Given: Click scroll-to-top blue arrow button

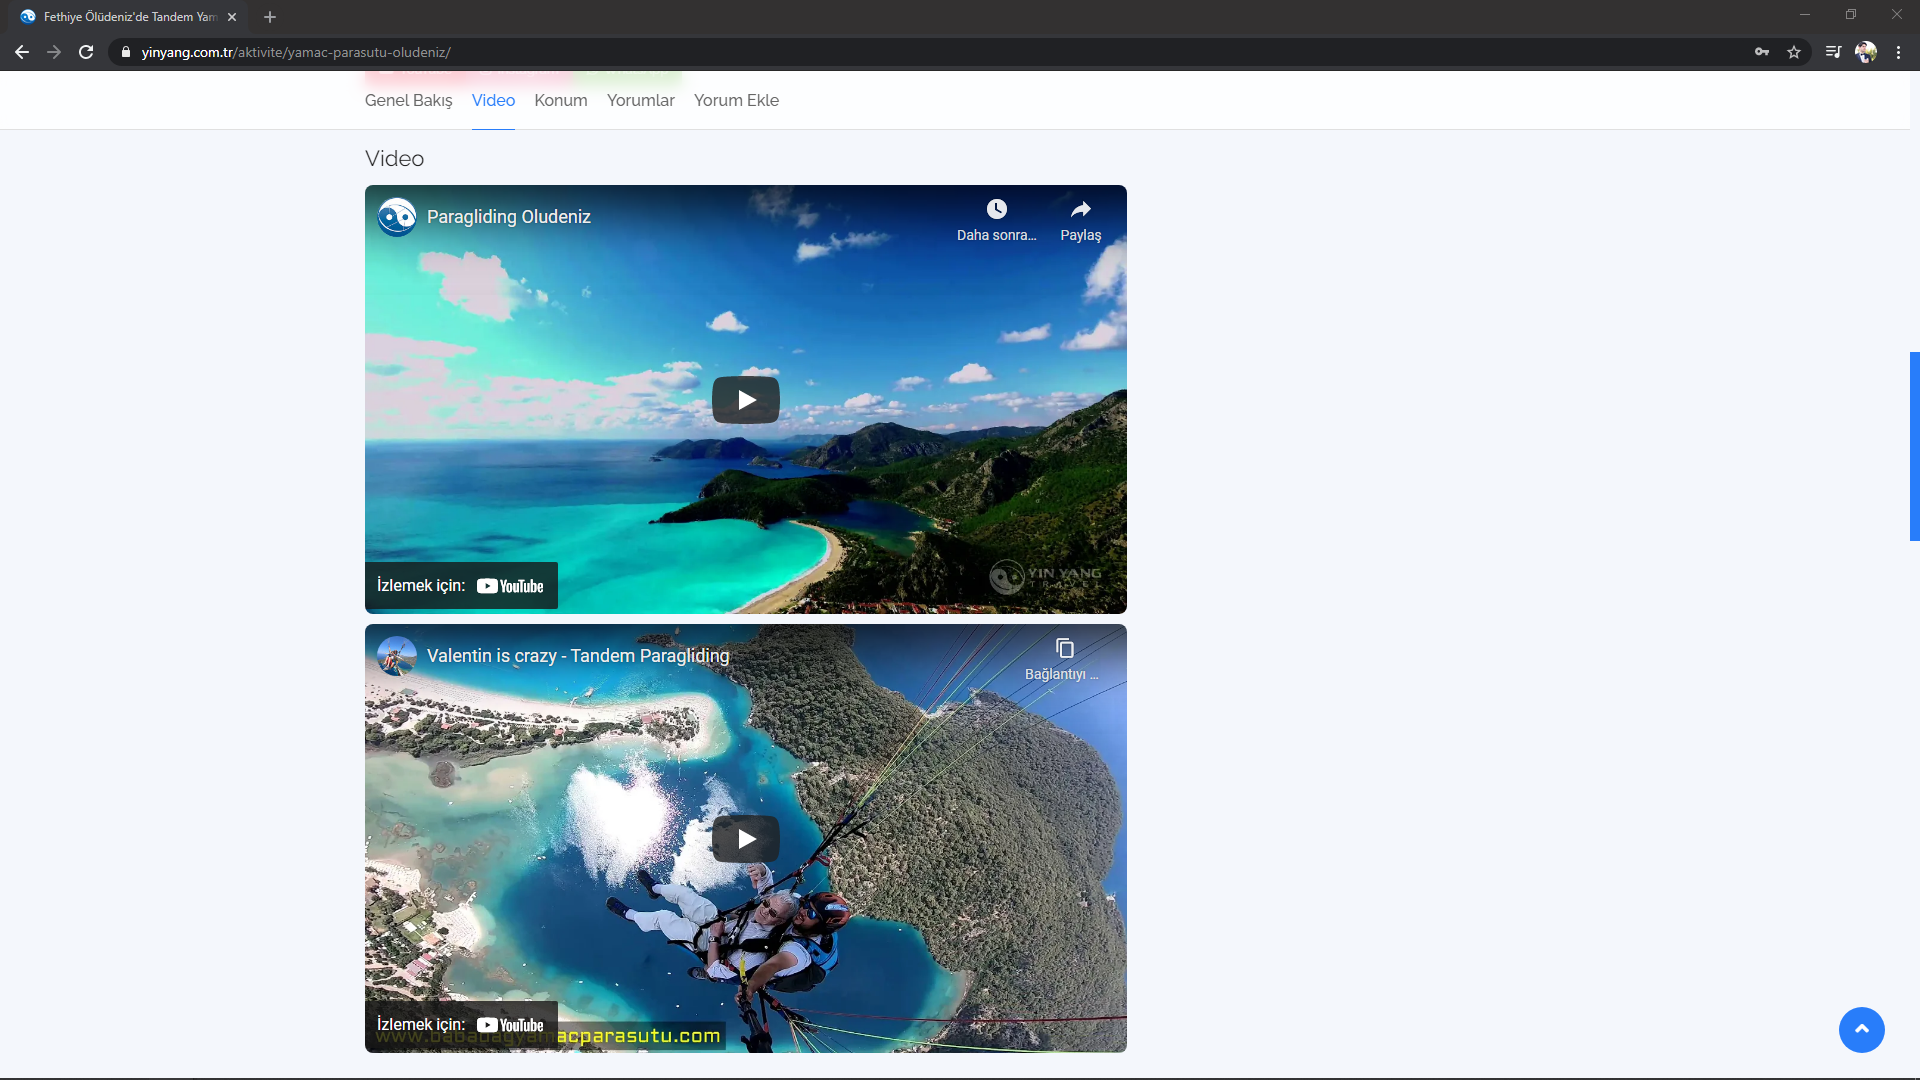Looking at the screenshot, I should point(1861,1029).
